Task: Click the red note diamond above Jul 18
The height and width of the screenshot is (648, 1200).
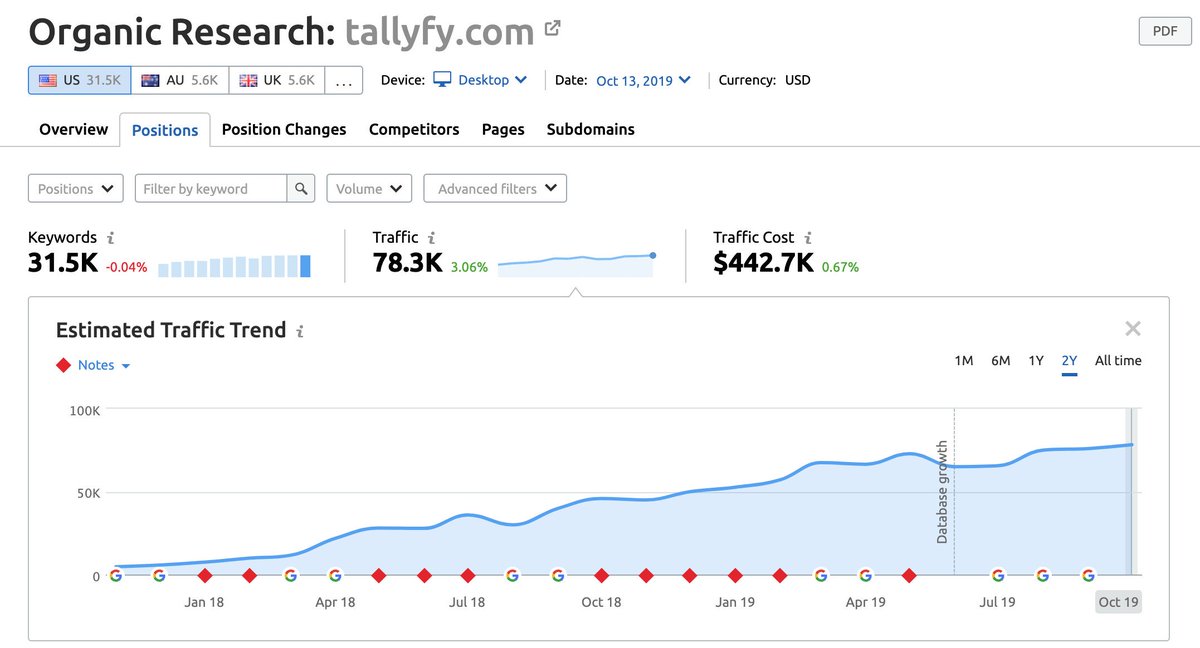Action: [467, 575]
